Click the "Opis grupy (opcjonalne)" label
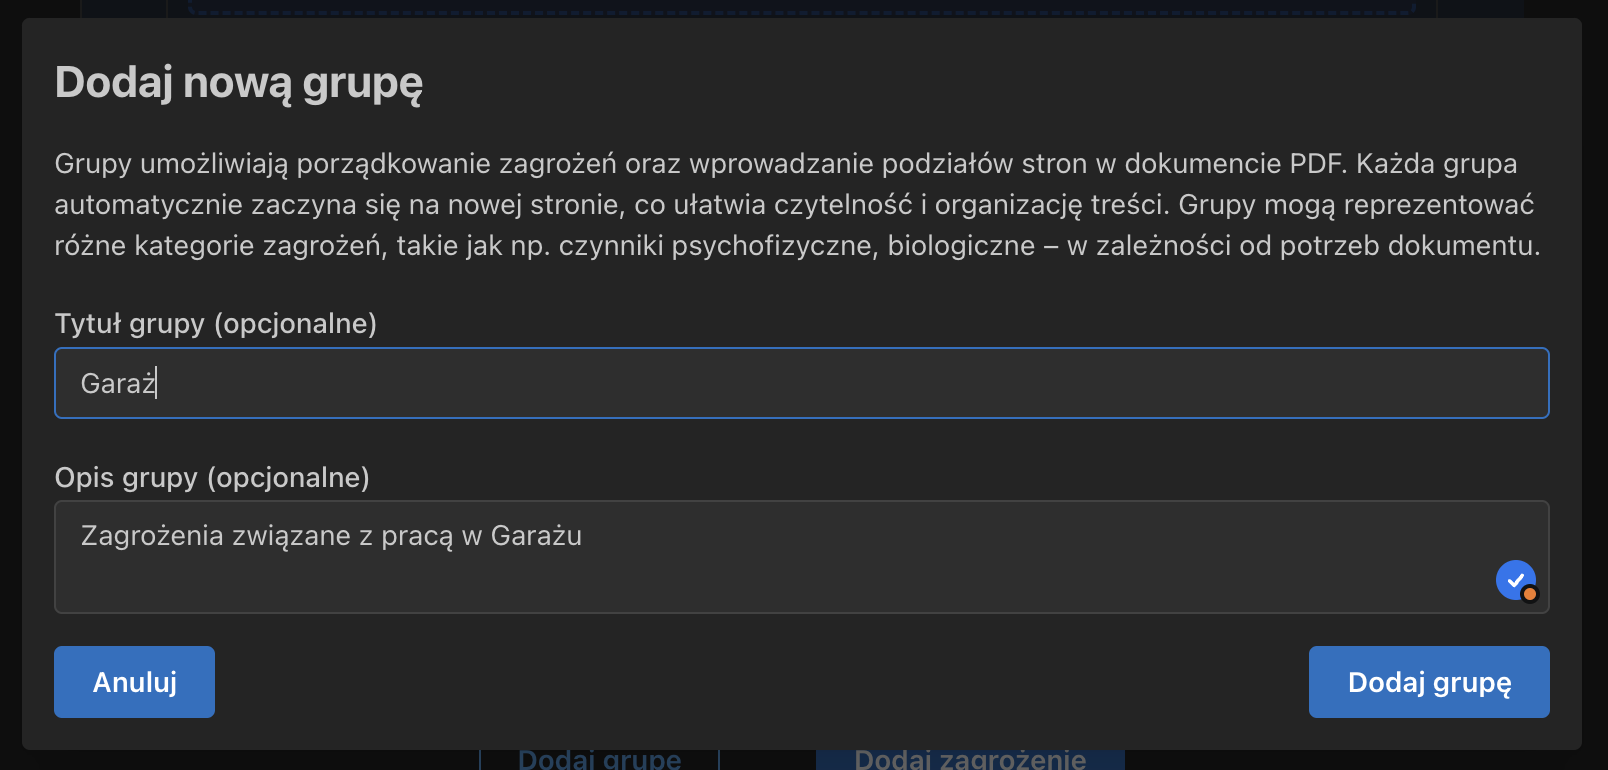Screen dimensions: 1608x770 point(212,478)
